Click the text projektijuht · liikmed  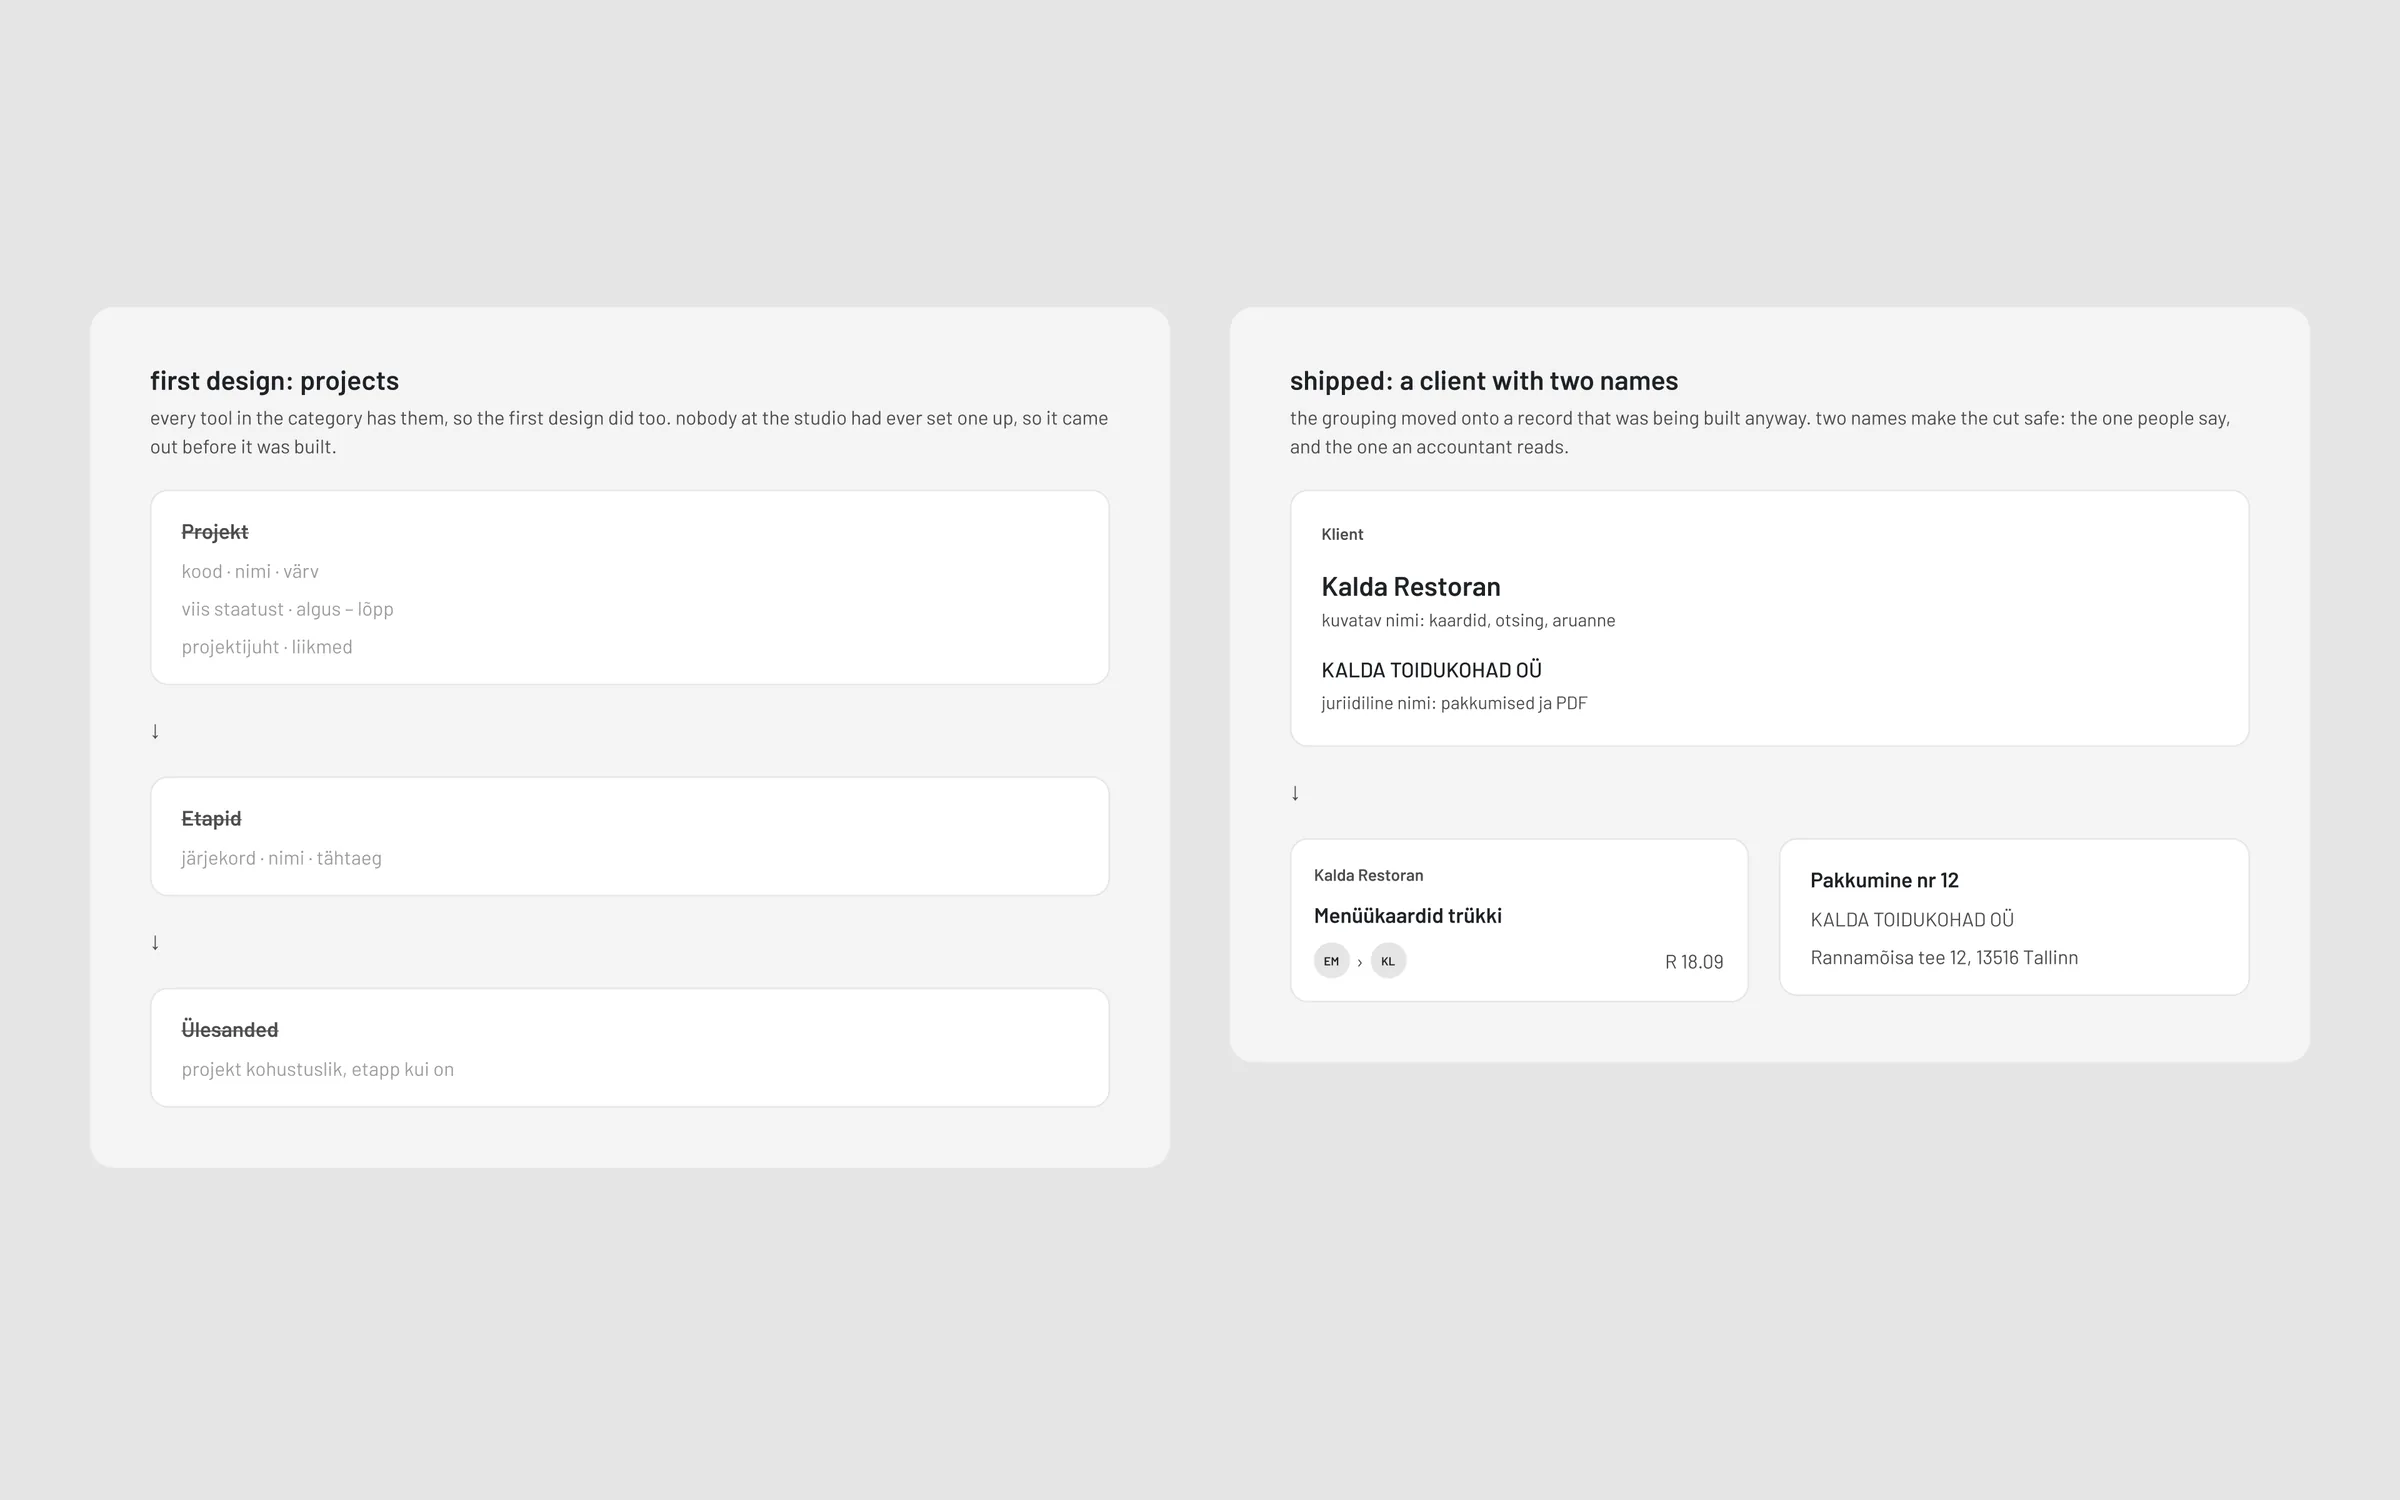click(267, 647)
